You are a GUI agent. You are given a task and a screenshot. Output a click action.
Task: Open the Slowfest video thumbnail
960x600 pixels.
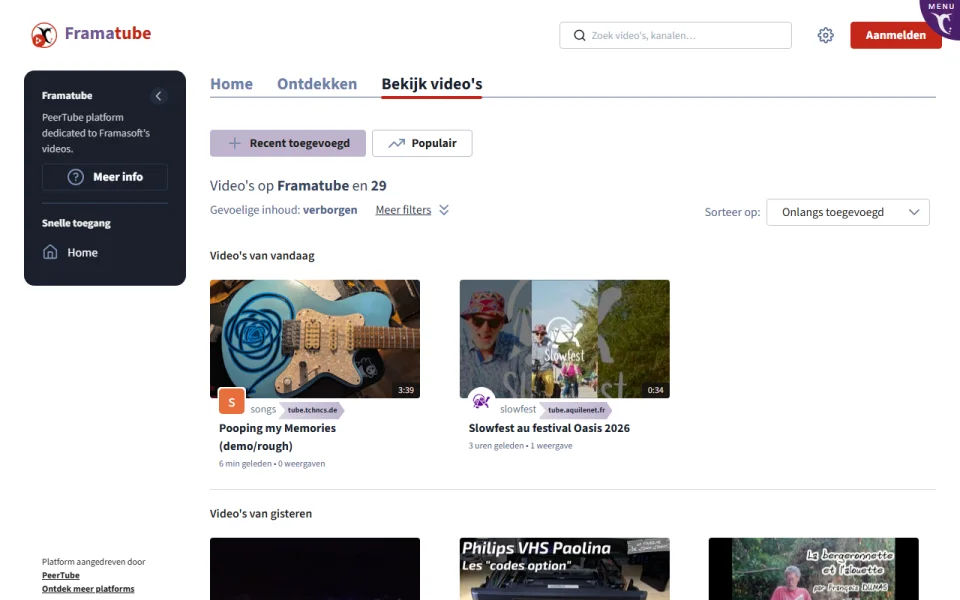[x=564, y=339]
